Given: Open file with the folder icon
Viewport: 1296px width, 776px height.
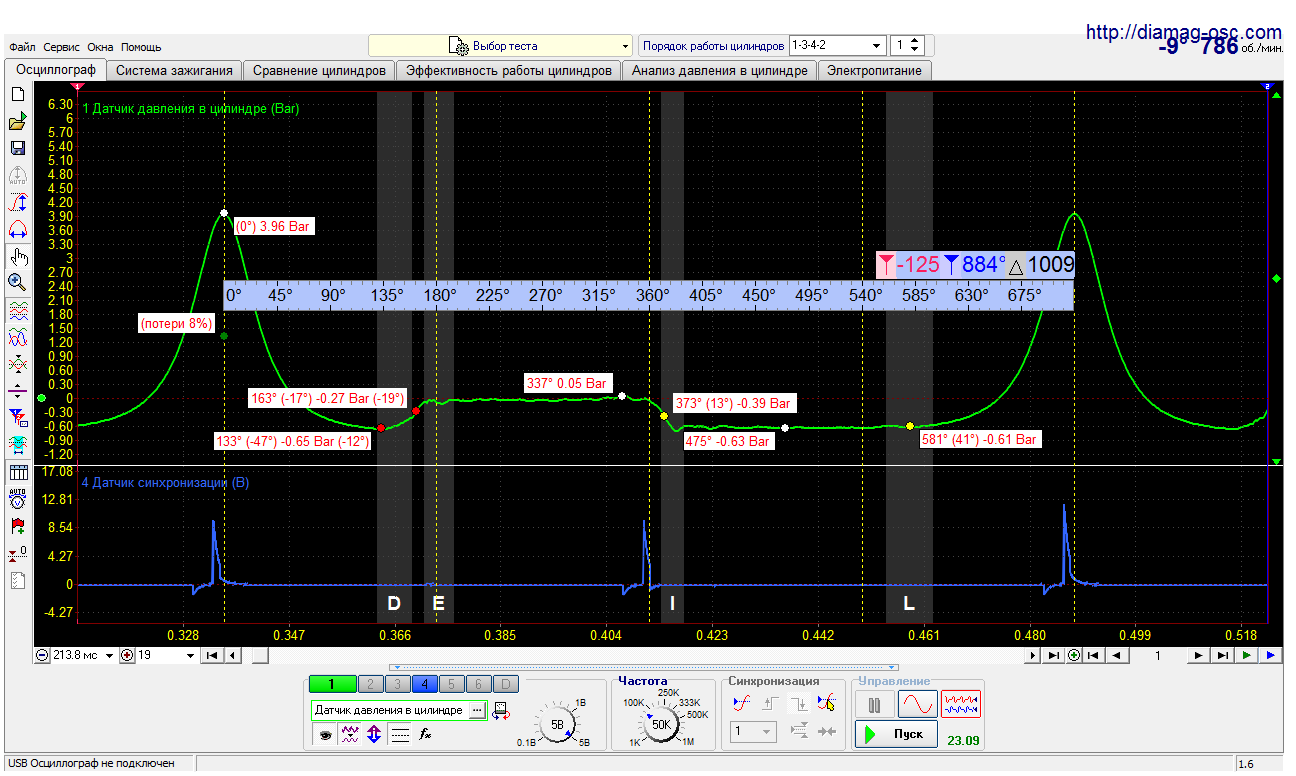Looking at the screenshot, I should pyautogui.click(x=17, y=122).
